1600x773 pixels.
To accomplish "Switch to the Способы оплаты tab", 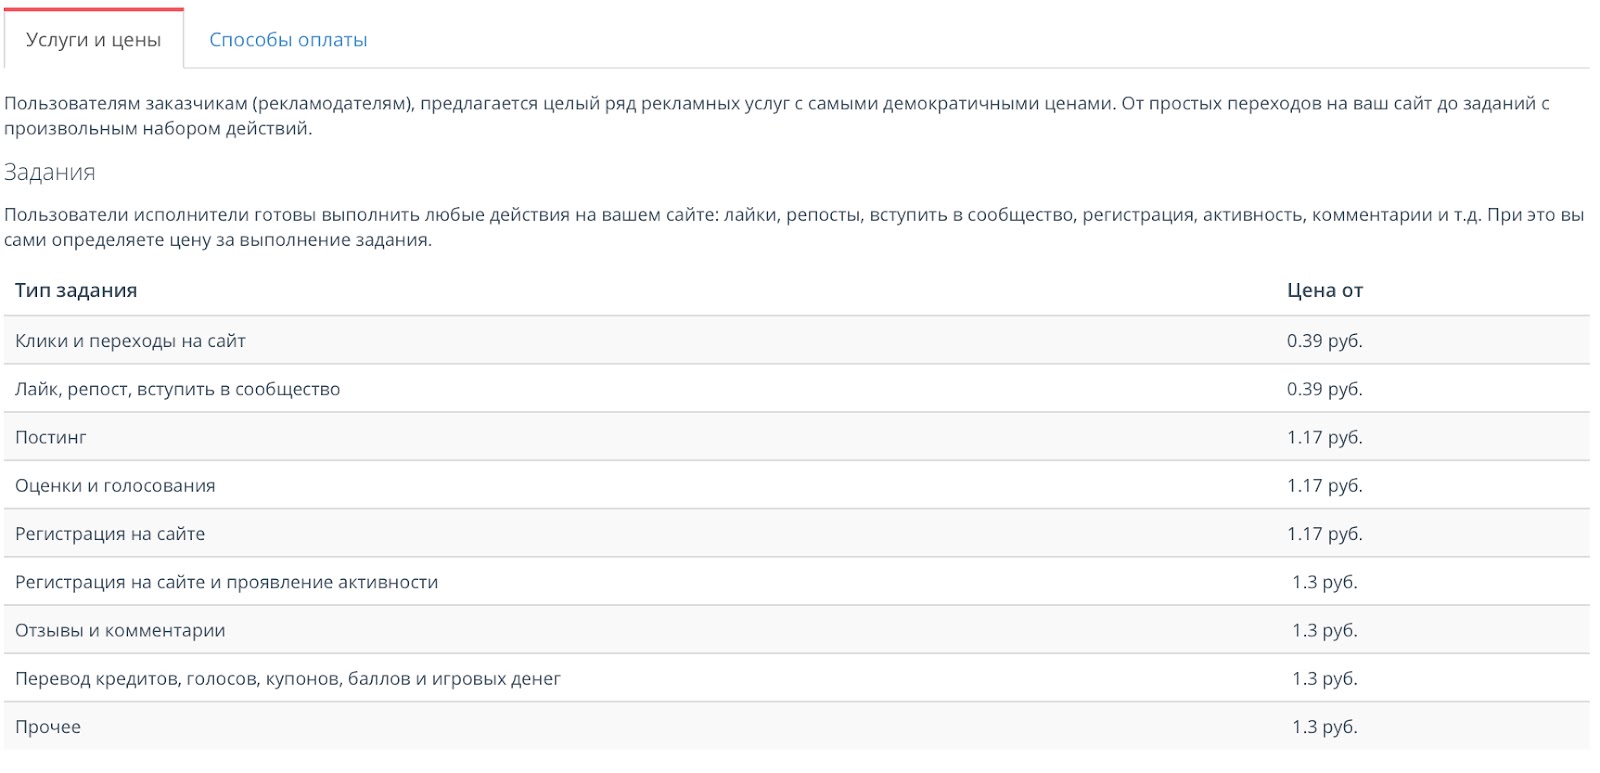I will pyautogui.click(x=288, y=40).
